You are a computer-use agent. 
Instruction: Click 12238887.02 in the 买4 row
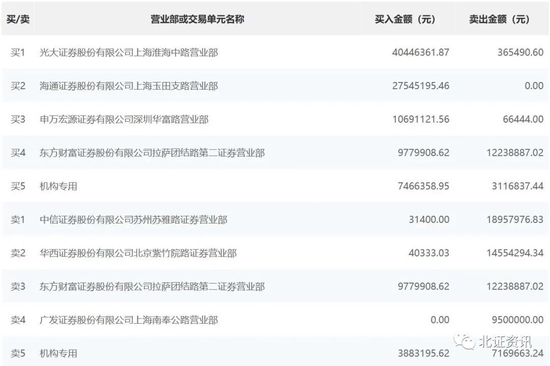pyautogui.click(x=515, y=153)
